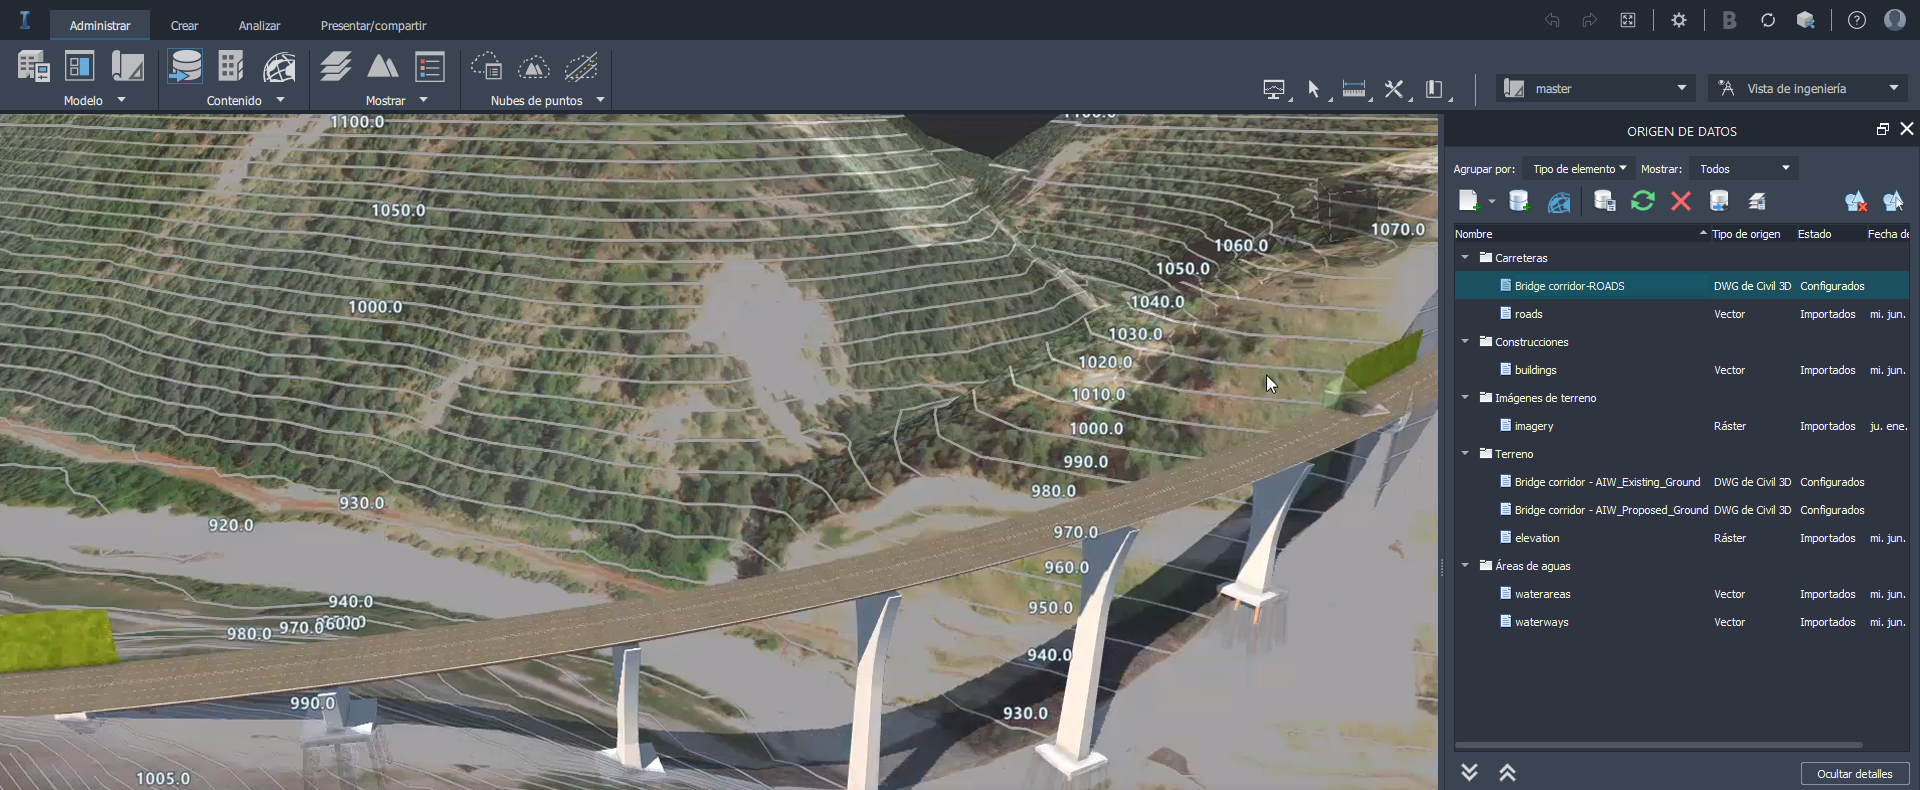Click the point cloud terrain icon
Viewport: 1920px width, 790px height.
tap(534, 67)
